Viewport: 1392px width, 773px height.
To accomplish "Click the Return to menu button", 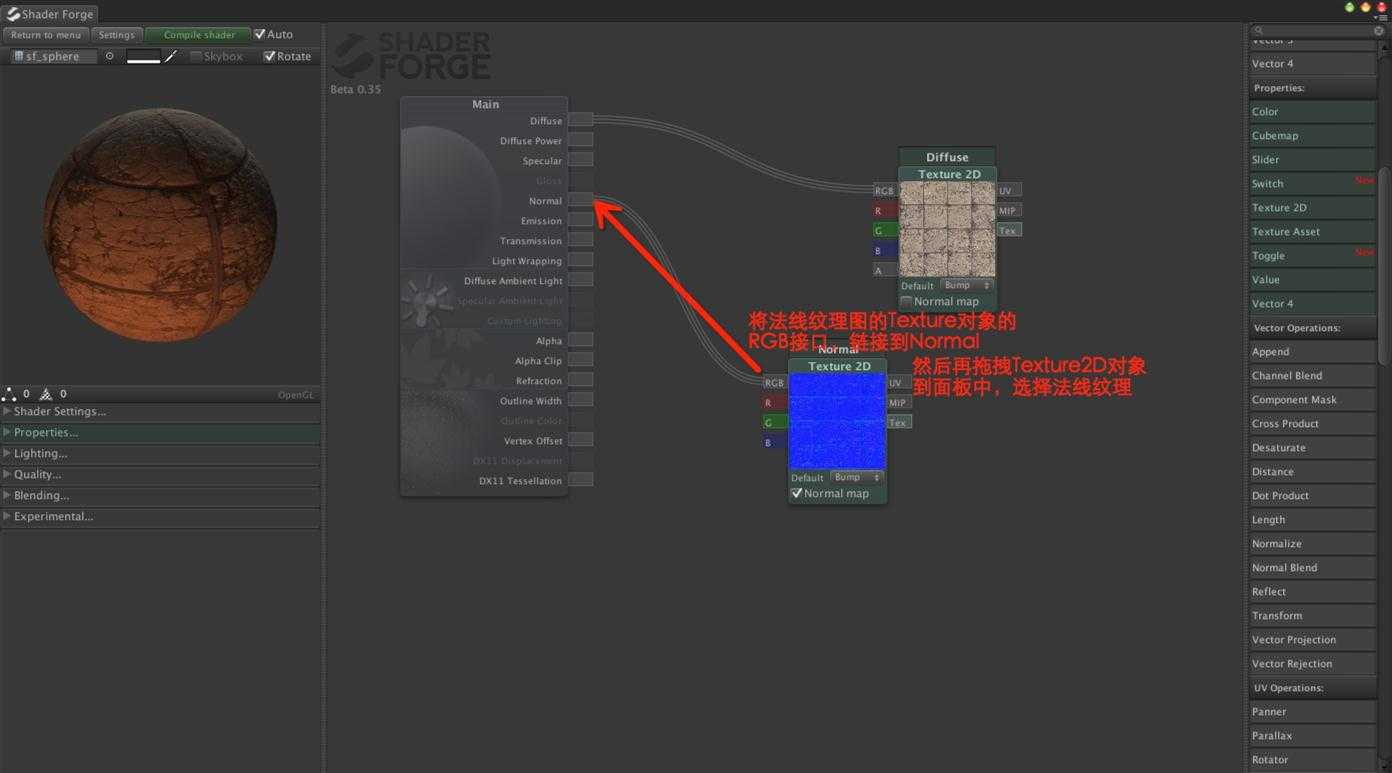I will [46, 35].
